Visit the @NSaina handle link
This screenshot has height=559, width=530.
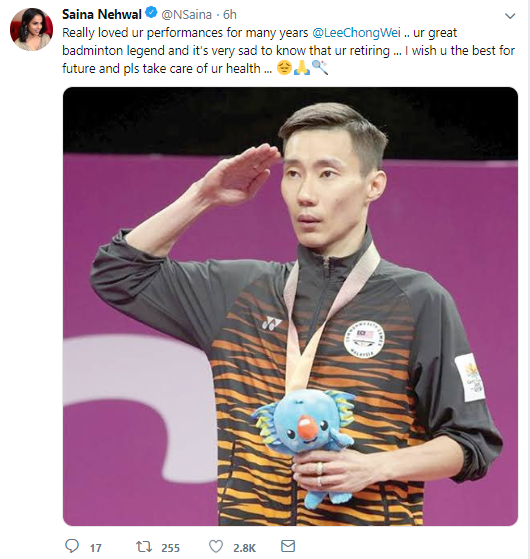(x=186, y=15)
